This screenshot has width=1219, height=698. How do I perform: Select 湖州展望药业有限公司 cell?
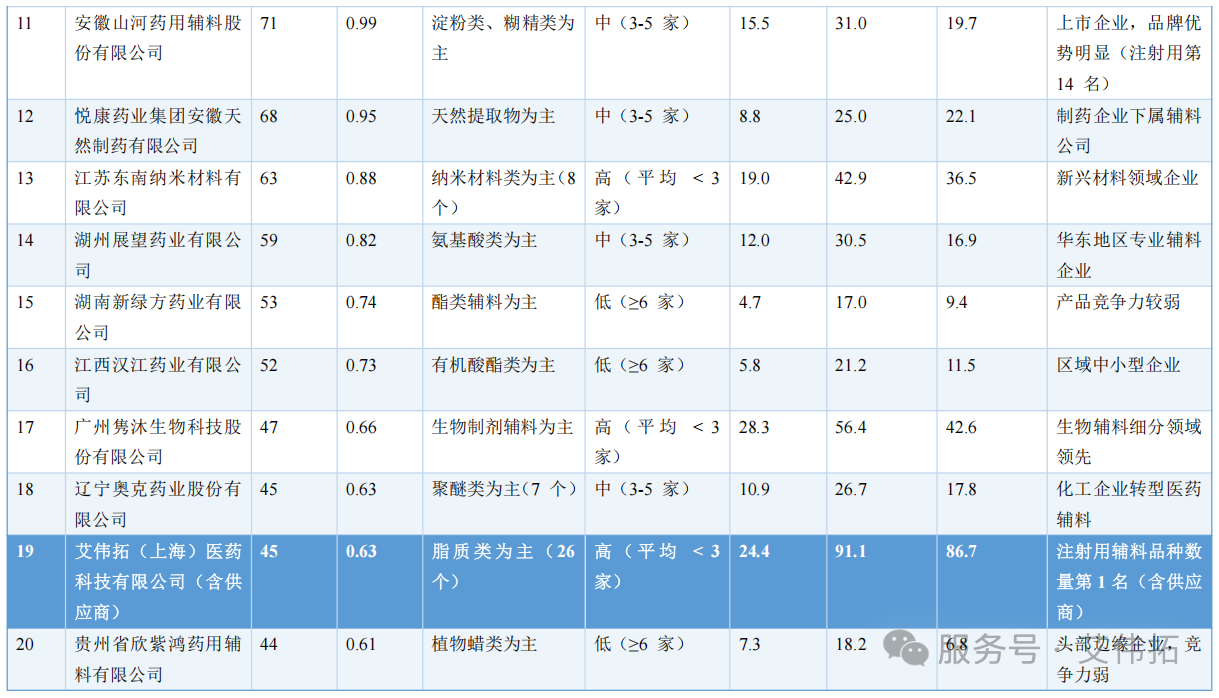(159, 255)
